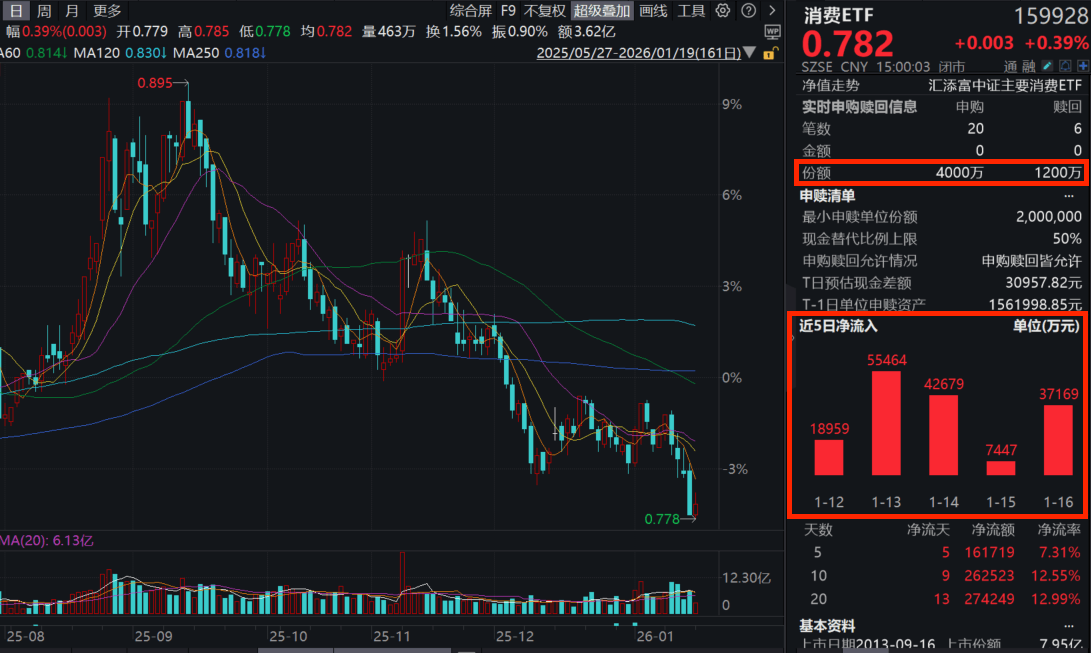Open chart settings via gear icon
The width and height of the screenshot is (1091, 653).
(723, 11)
